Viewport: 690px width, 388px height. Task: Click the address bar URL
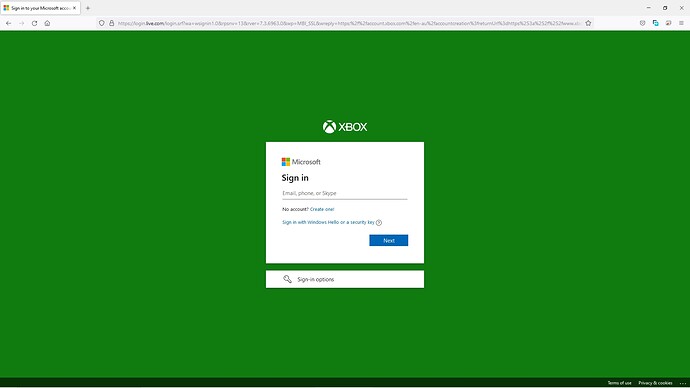pyautogui.click(x=349, y=23)
